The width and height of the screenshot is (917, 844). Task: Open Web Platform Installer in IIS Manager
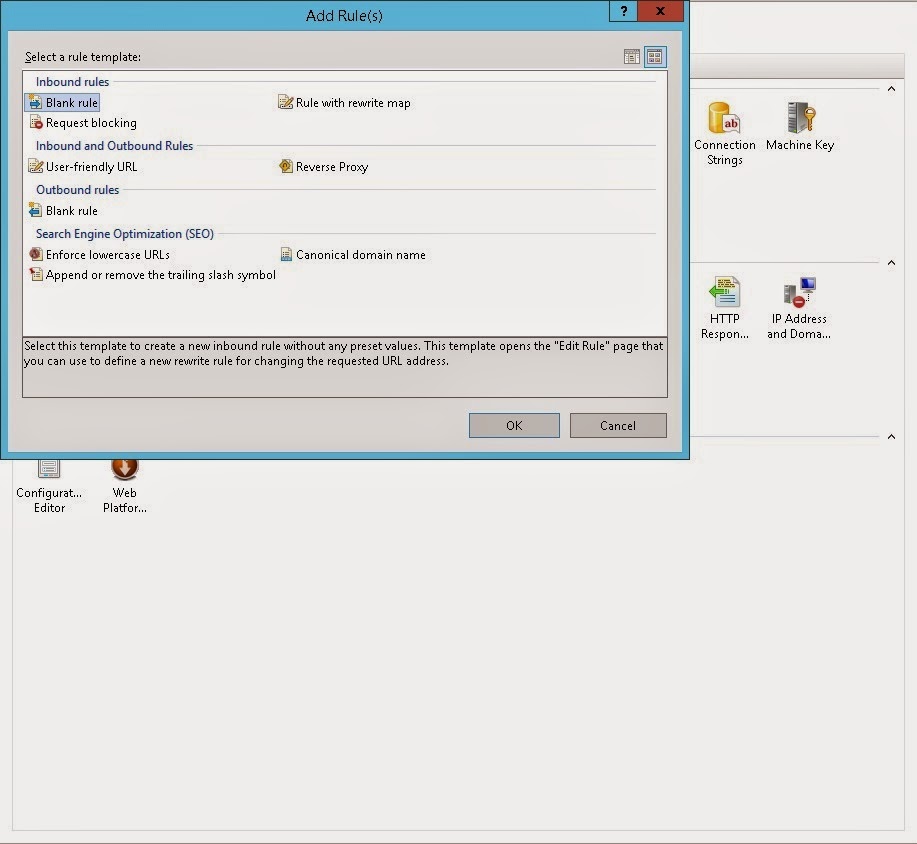125,485
